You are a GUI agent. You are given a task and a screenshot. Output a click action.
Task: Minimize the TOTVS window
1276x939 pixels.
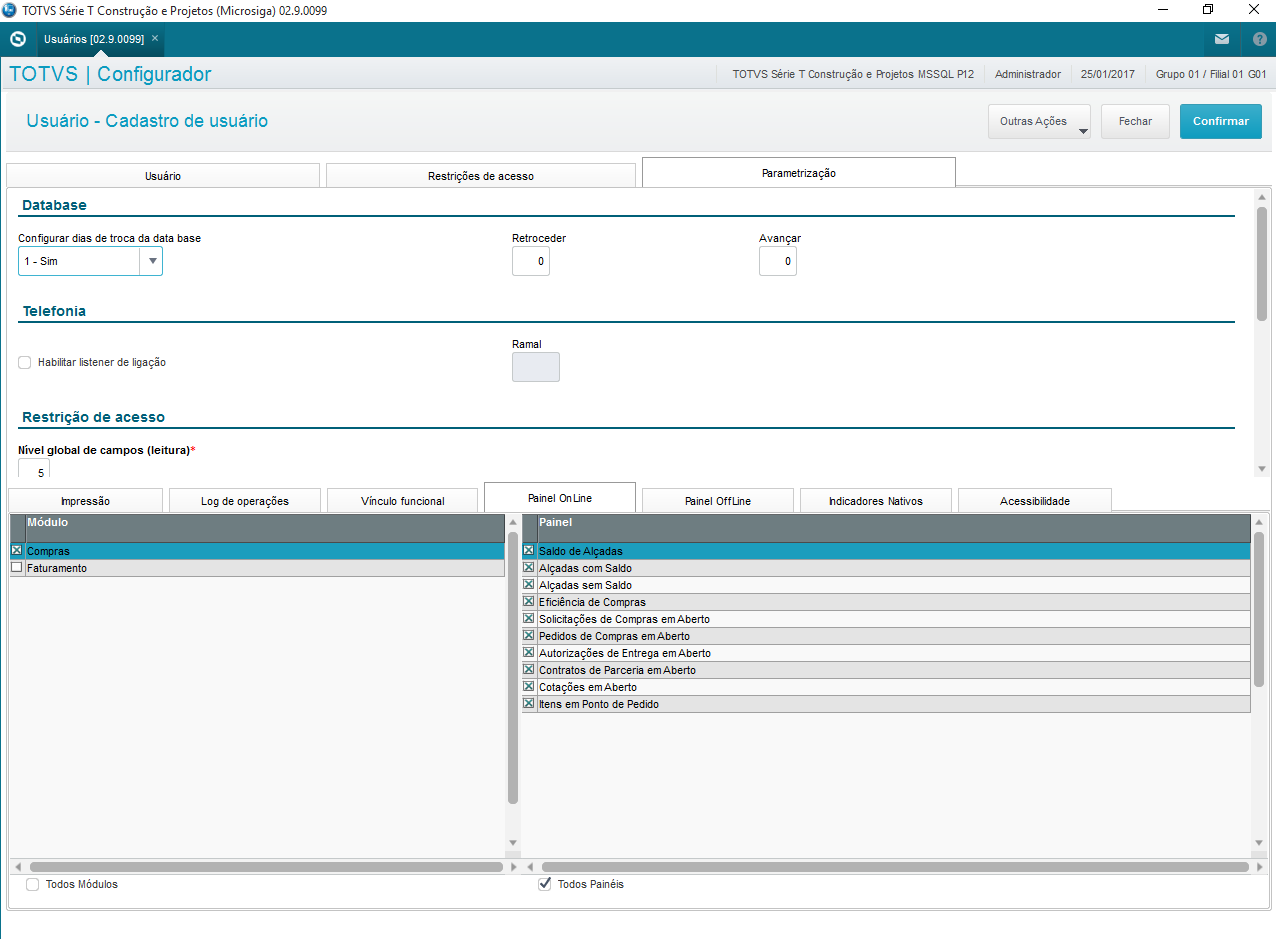click(1162, 10)
